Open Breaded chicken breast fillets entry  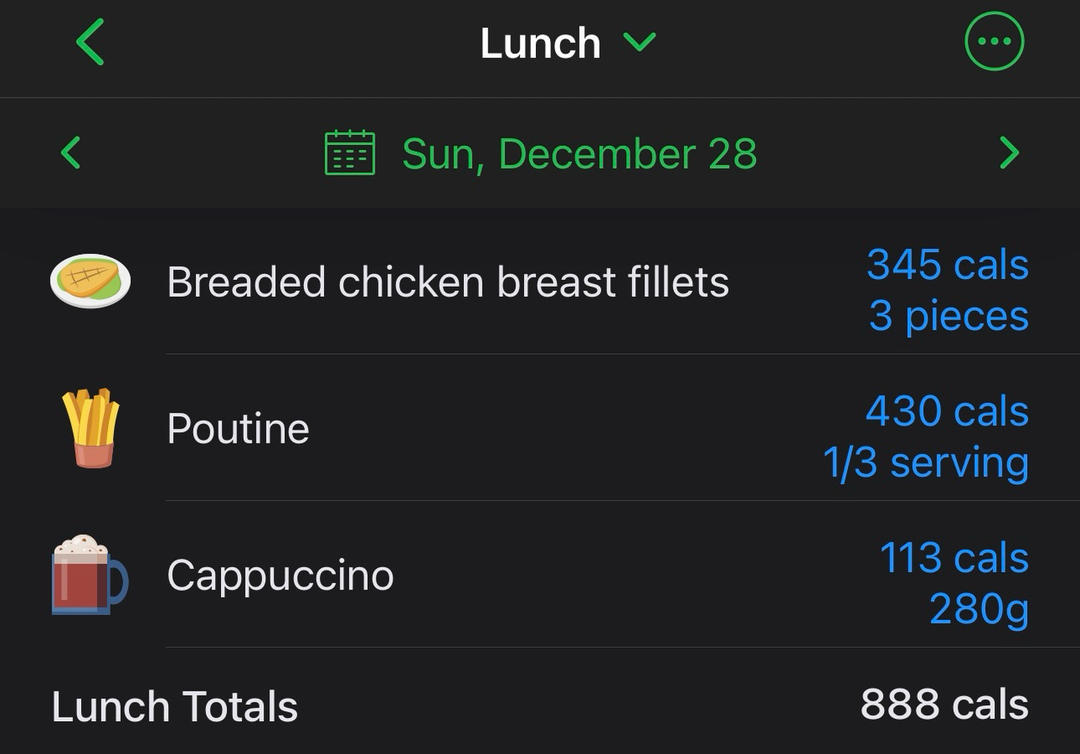click(x=447, y=282)
